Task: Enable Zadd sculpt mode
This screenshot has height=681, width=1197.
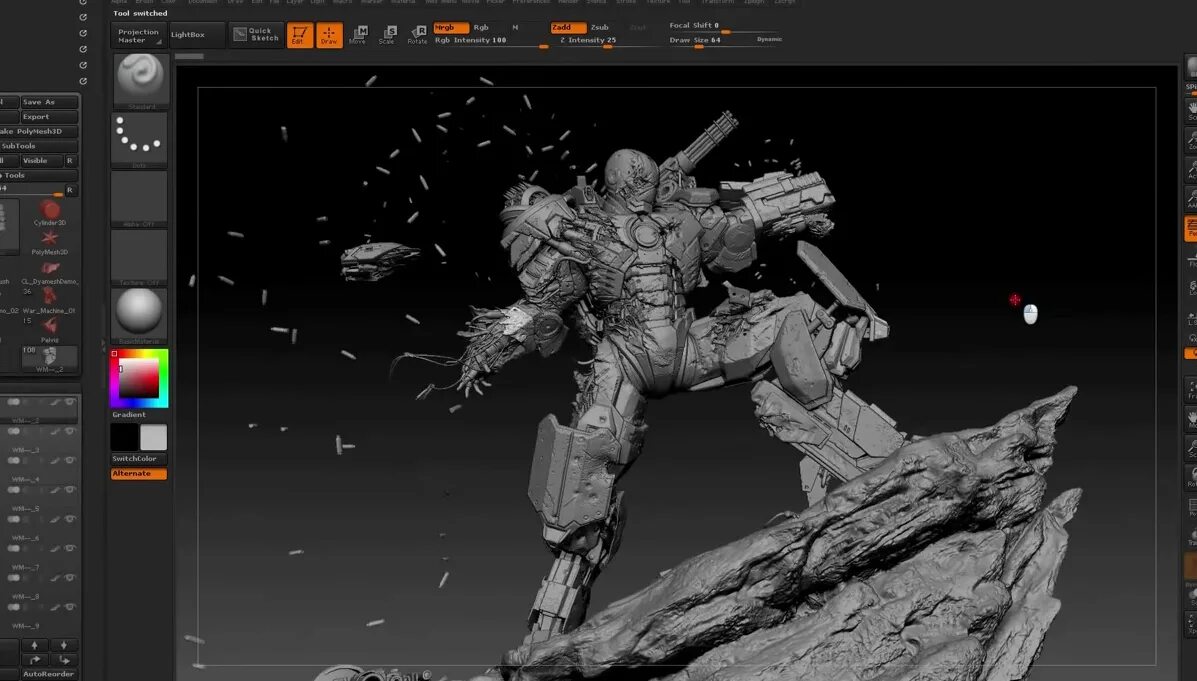Action: point(568,27)
